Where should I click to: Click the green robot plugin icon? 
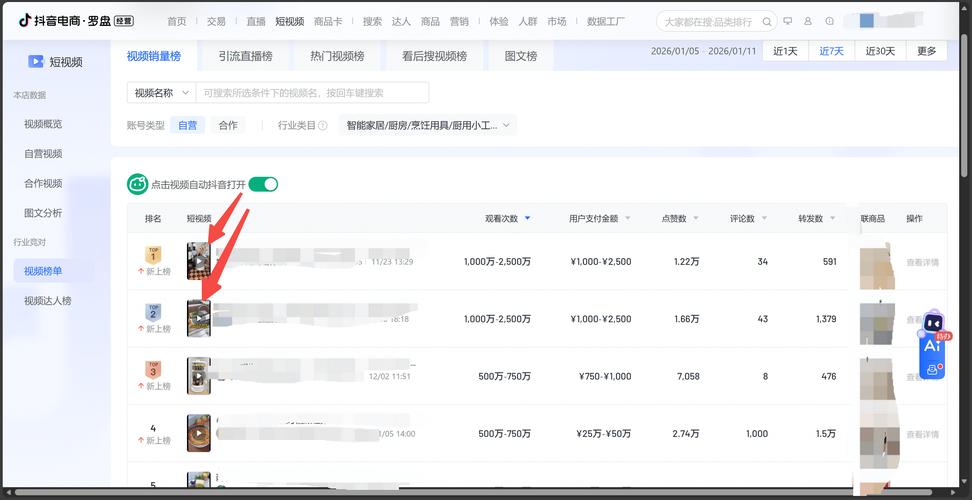click(138, 184)
